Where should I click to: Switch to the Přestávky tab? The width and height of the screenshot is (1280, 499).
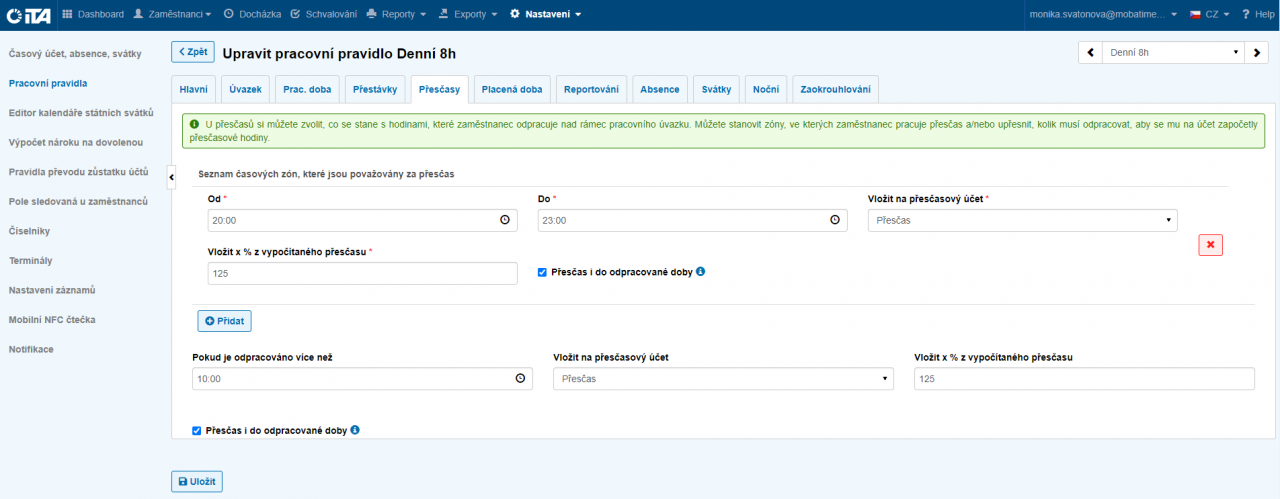point(375,89)
